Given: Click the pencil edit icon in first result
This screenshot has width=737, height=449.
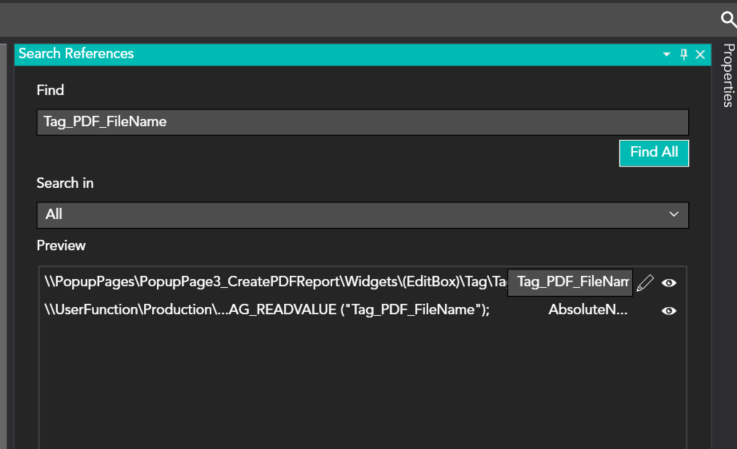Looking at the screenshot, I should 645,283.
